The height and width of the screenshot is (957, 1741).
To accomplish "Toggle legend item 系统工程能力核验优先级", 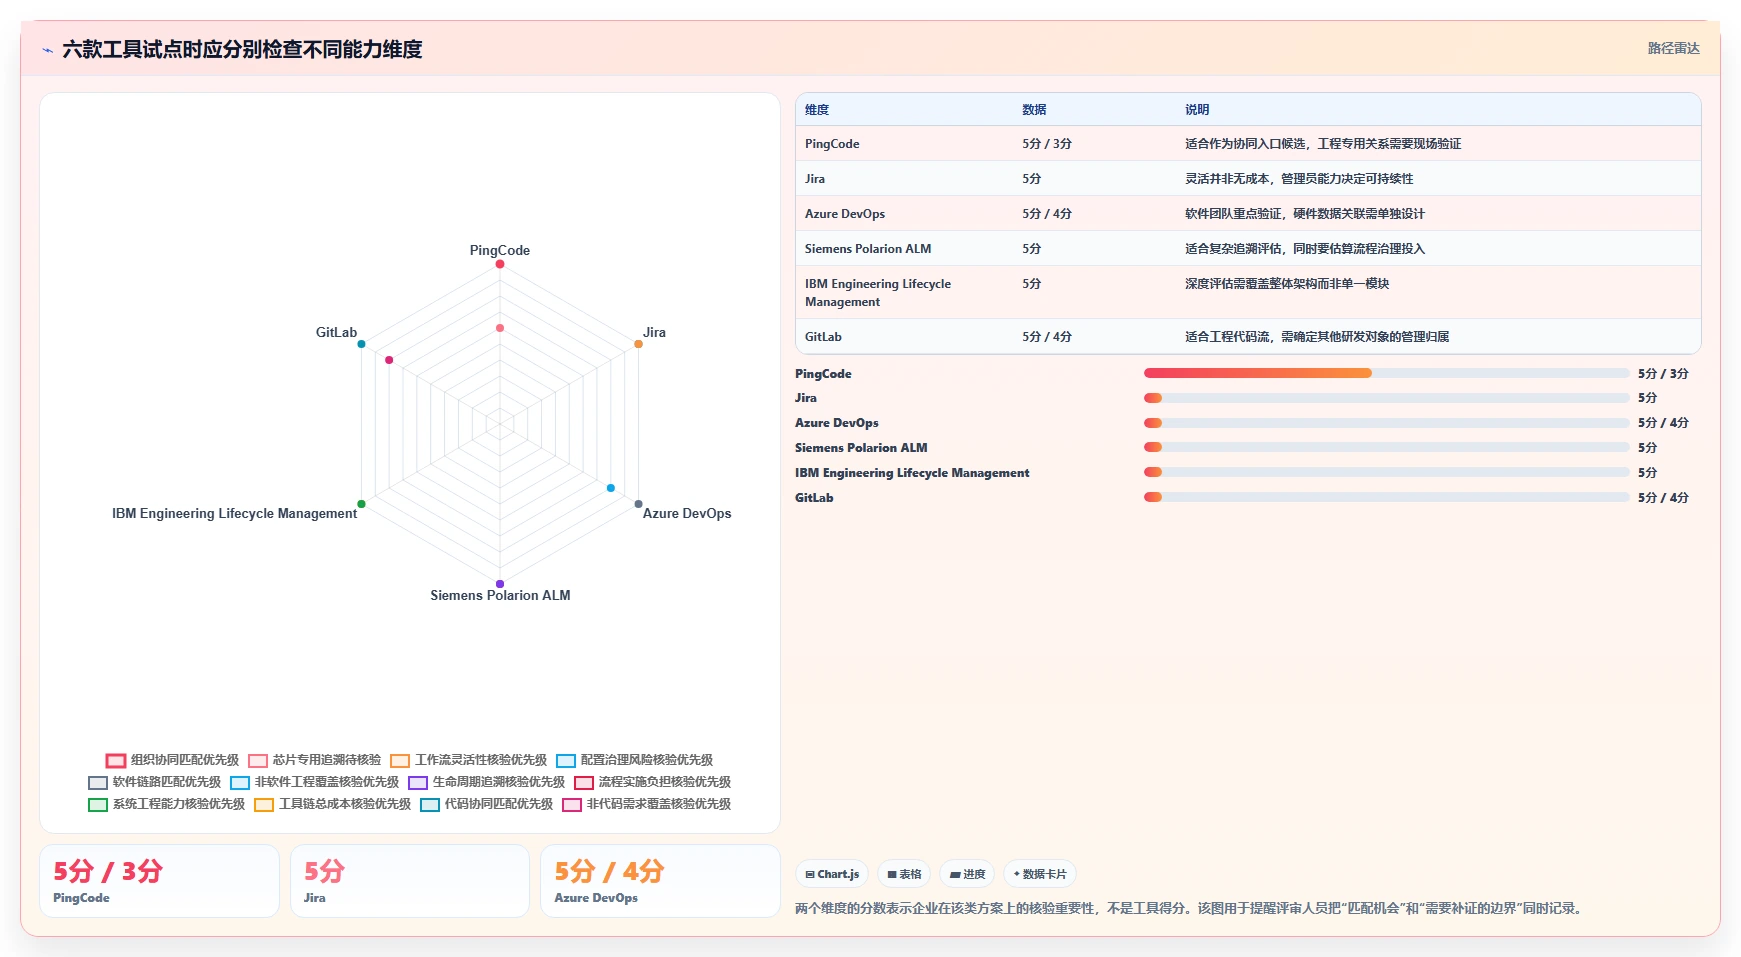I will (166, 804).
